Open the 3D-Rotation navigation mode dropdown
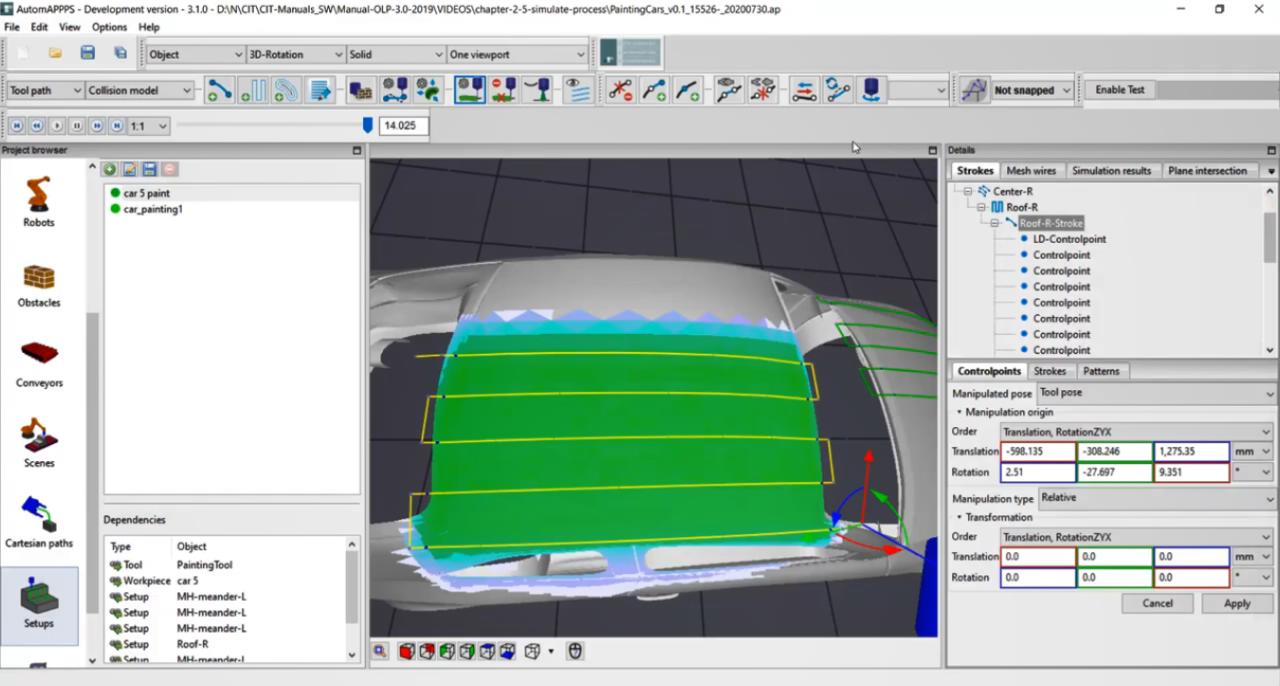Viewport: 1280px width, 686px height. tap(294, 54)
